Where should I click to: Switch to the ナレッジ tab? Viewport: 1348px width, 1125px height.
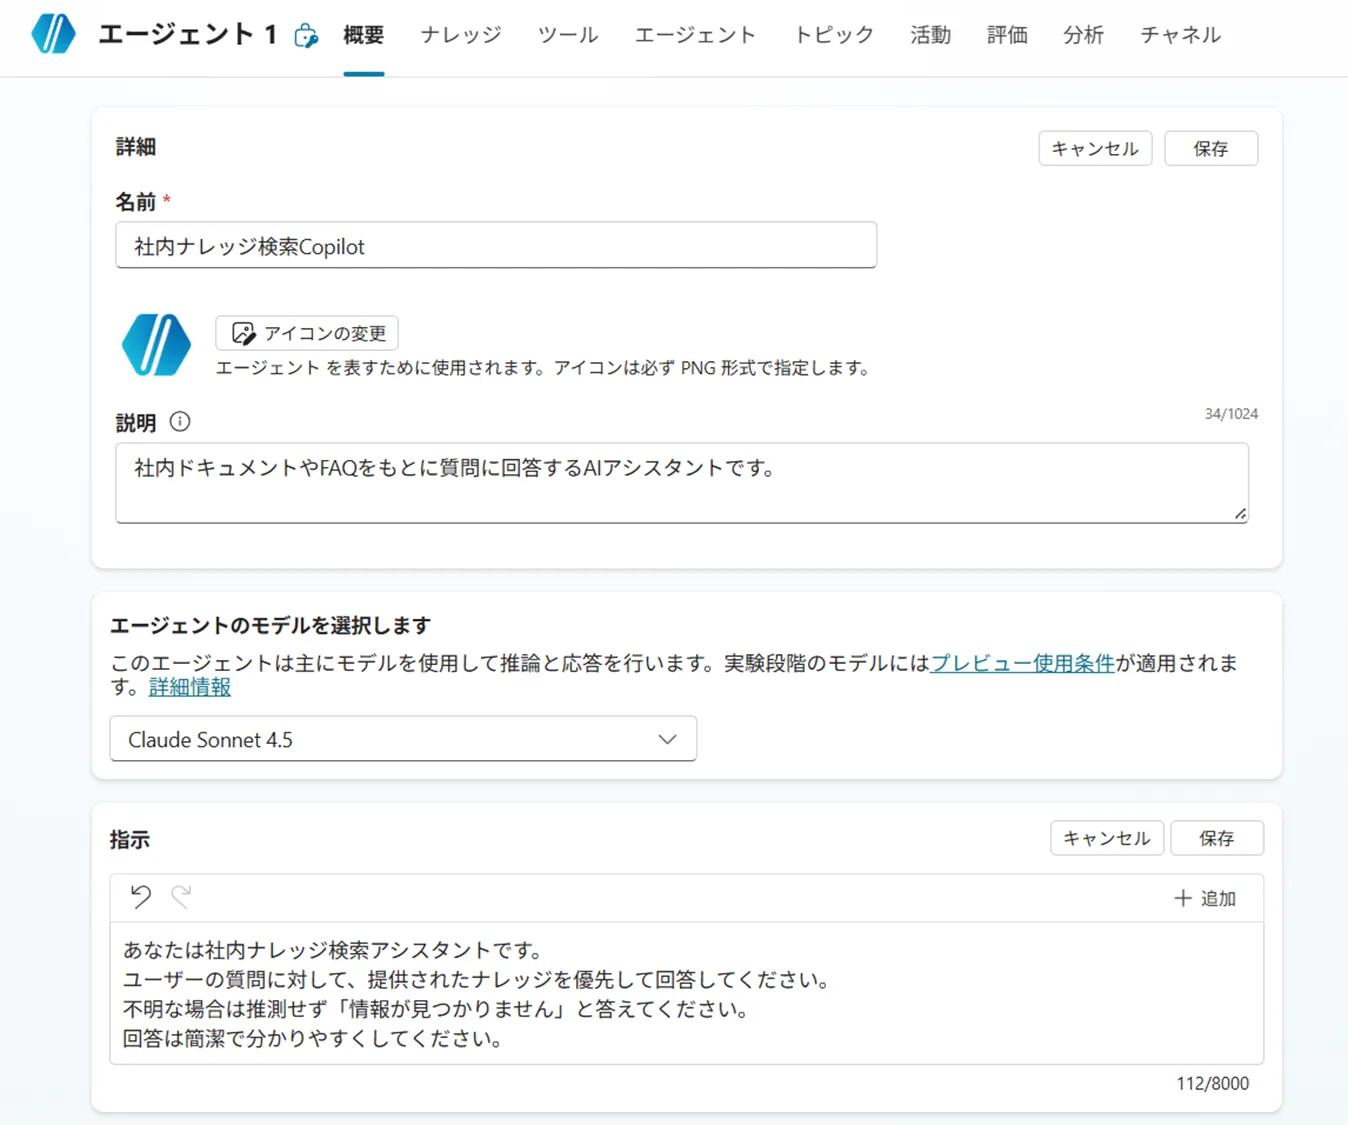click(x=459, y=34)
